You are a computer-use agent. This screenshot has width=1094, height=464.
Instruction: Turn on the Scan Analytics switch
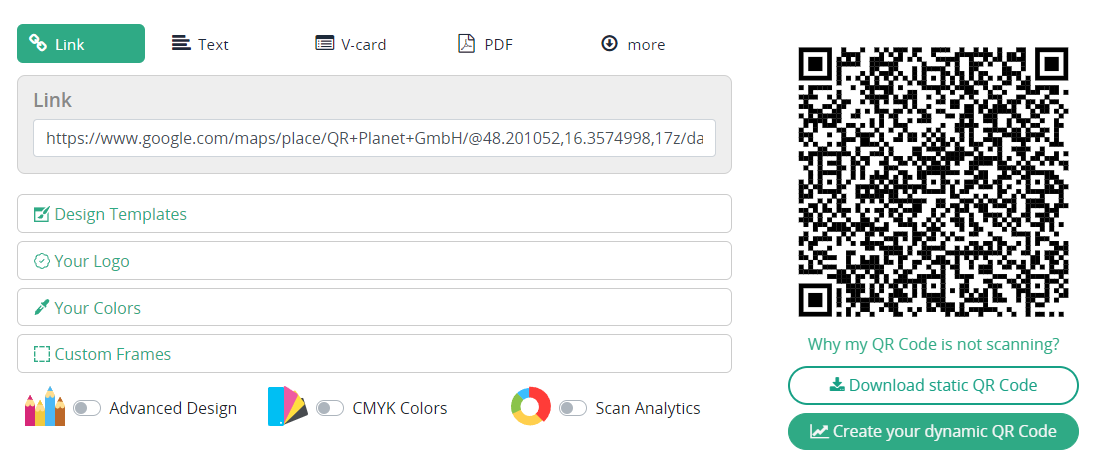573,407
